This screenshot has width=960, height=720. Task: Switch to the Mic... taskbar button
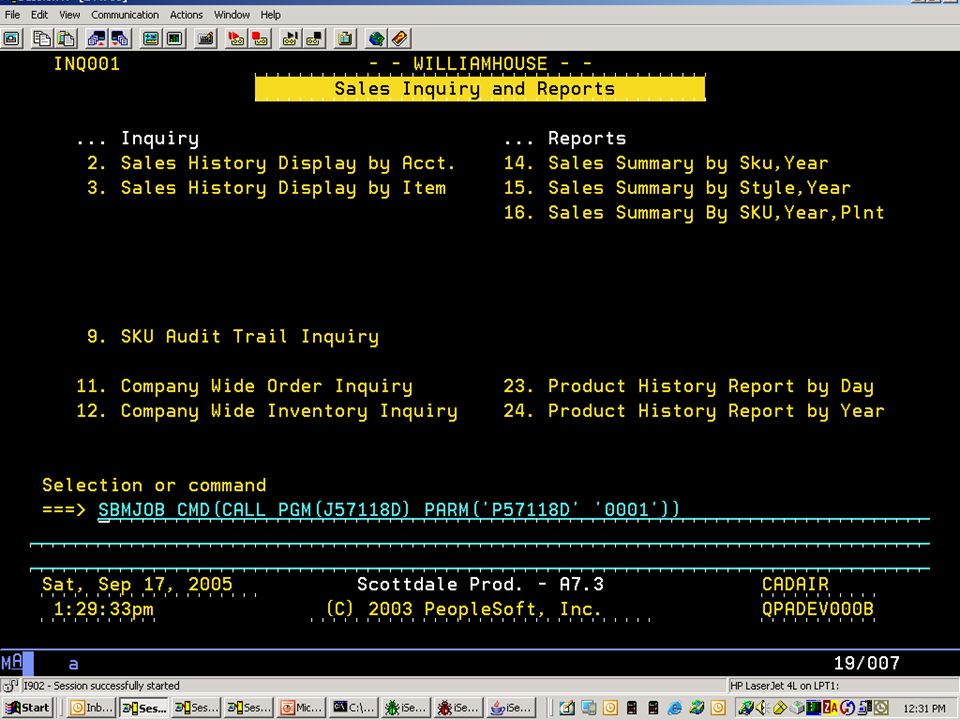(x=301, y=708)
